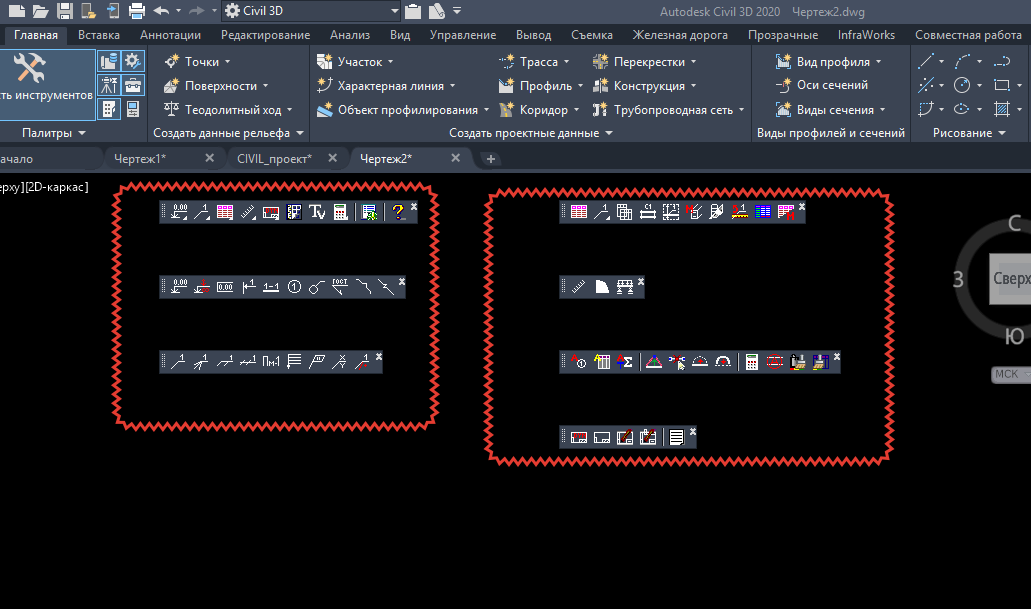Click the Пм-1 leader icon
The image size is (1031, 609).
tap(271, 362)
